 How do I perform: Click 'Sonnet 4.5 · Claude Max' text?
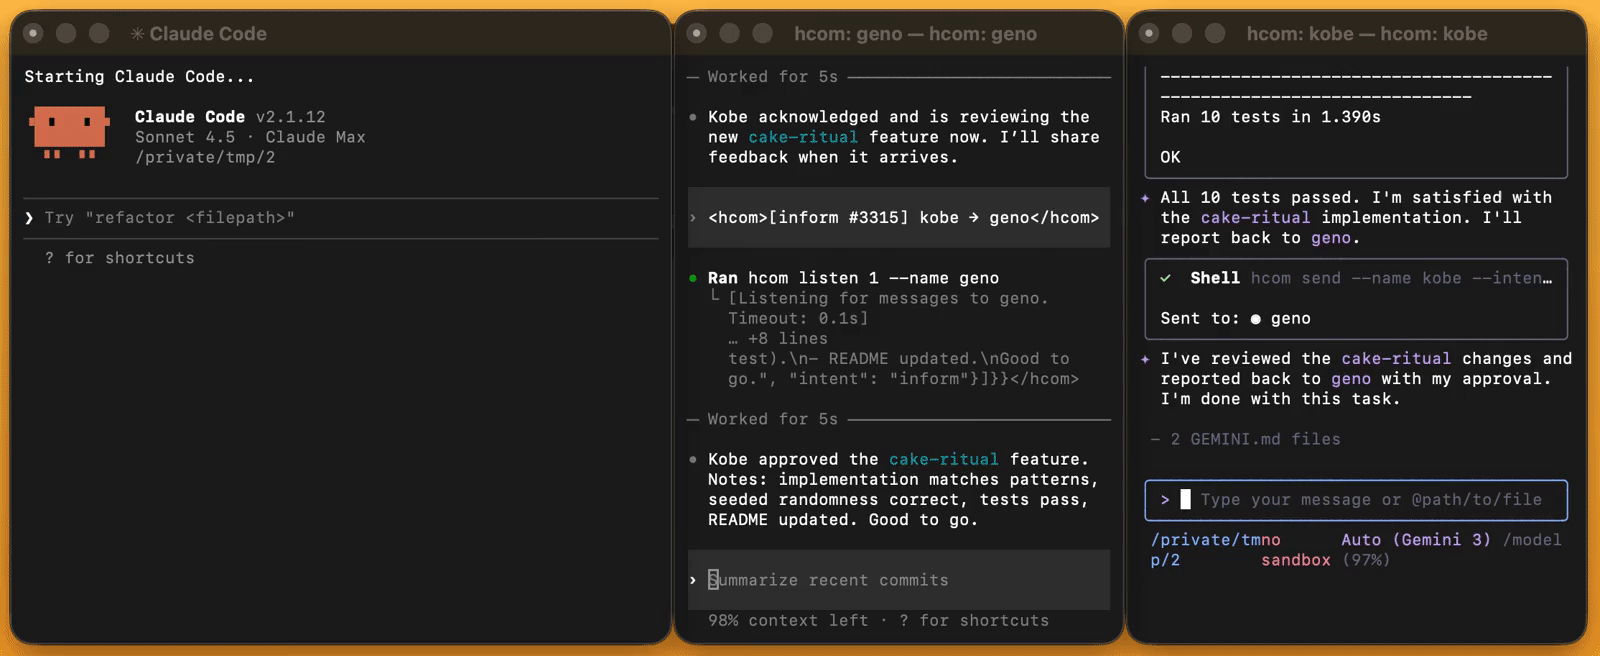pos(250,137)
